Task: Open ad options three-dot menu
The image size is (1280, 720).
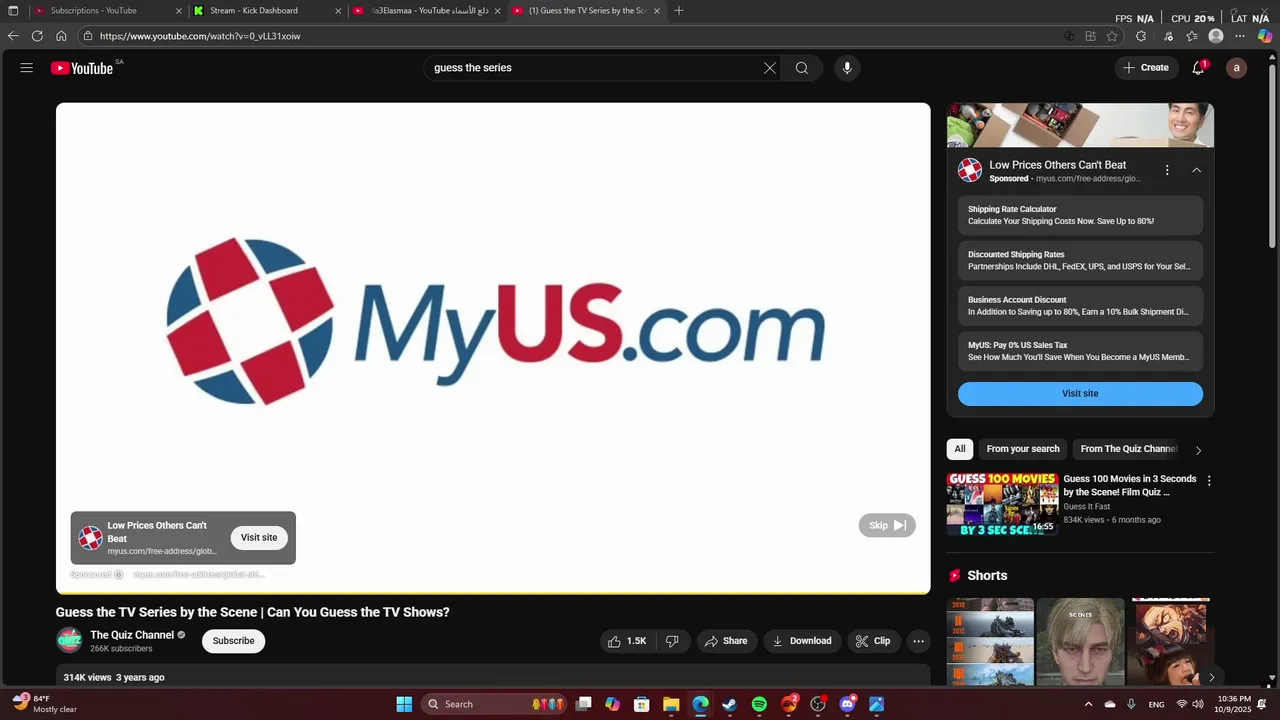Action: click(x=1167, y=170)
